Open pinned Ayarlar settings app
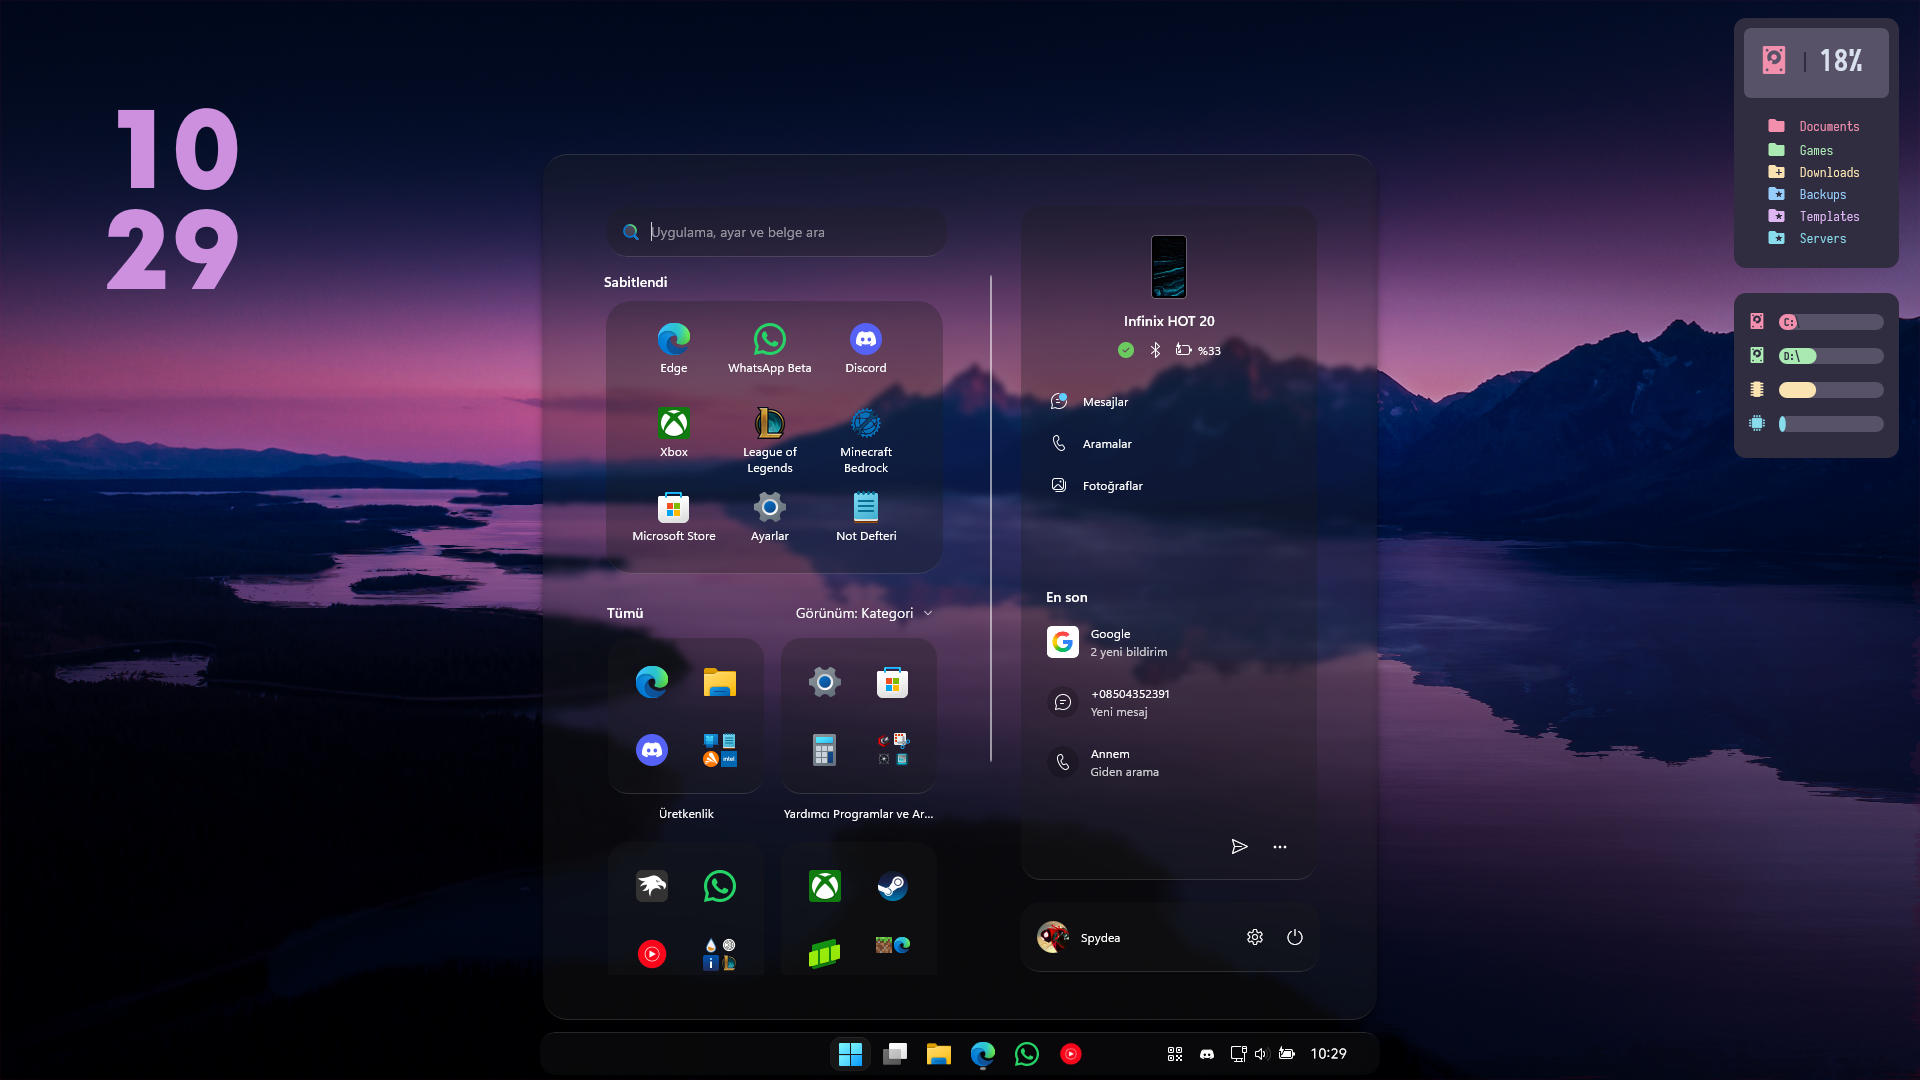This screenshot has width=1920, height=1080. [x=769, y=517]
